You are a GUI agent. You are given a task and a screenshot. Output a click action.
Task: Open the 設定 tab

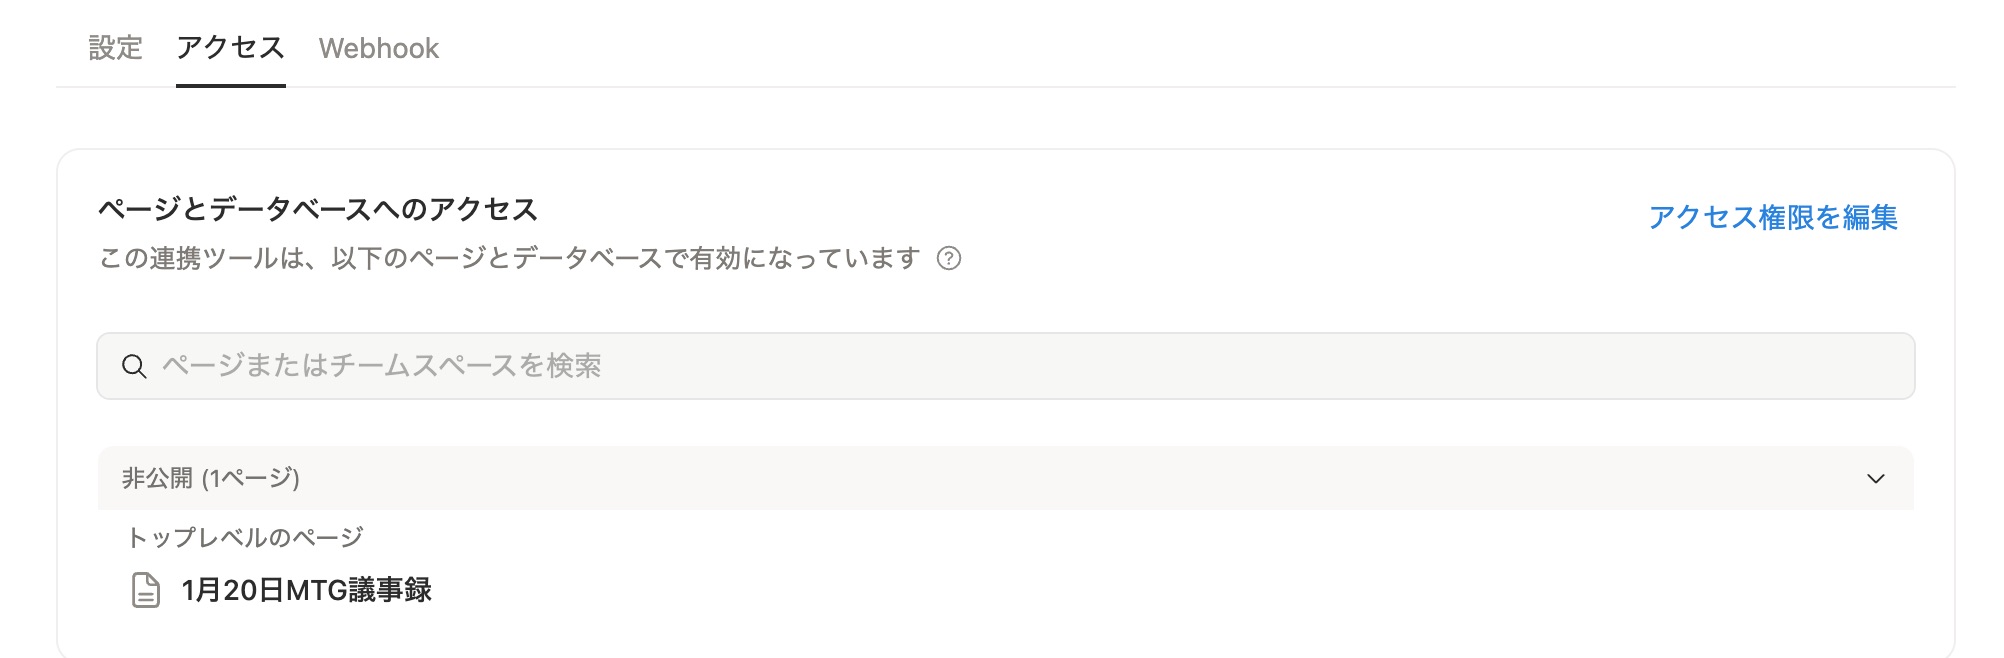115,48
